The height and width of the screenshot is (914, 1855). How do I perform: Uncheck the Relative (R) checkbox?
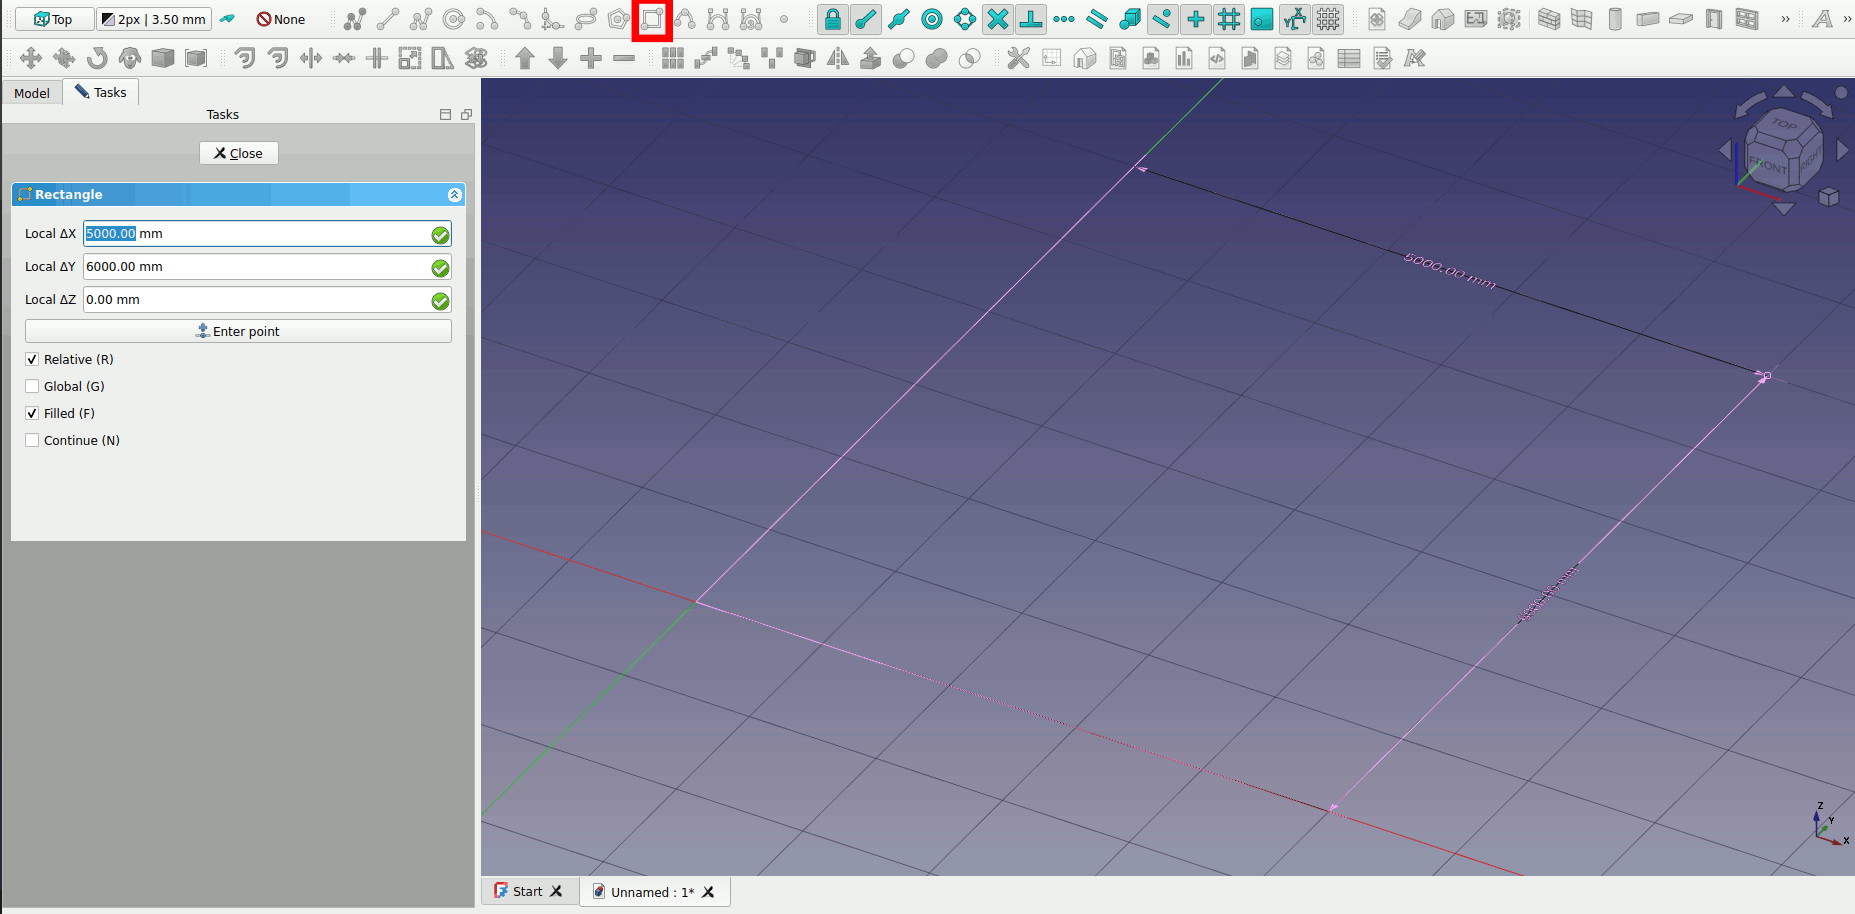[32, 359]
